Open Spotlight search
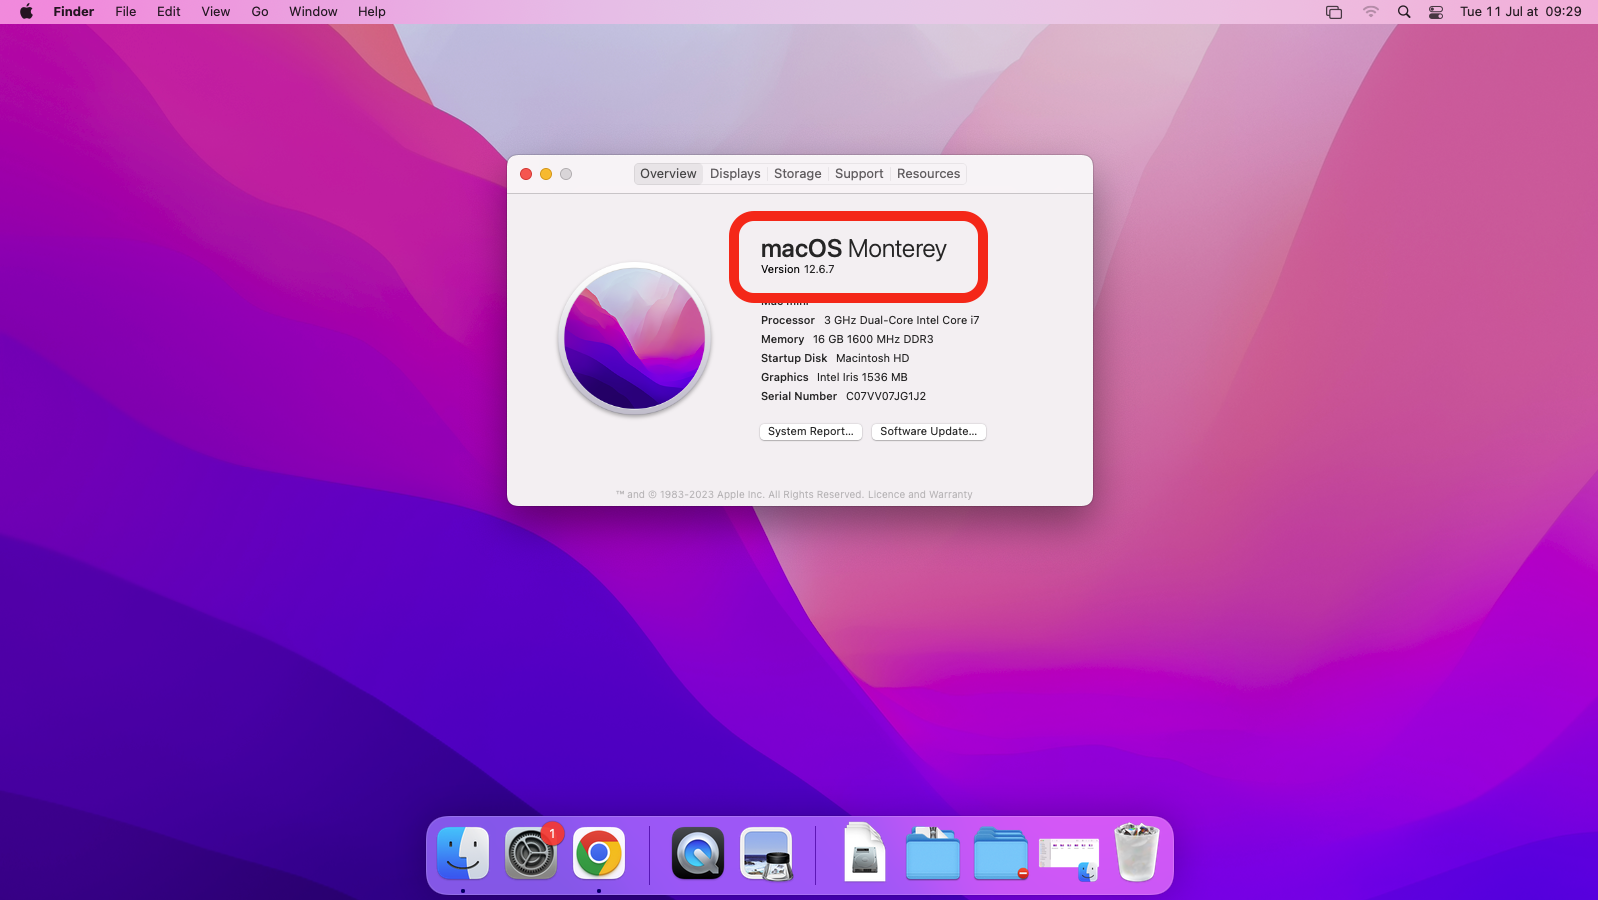Screen dimensions: 1598x900 click(x=1404, y=12)
